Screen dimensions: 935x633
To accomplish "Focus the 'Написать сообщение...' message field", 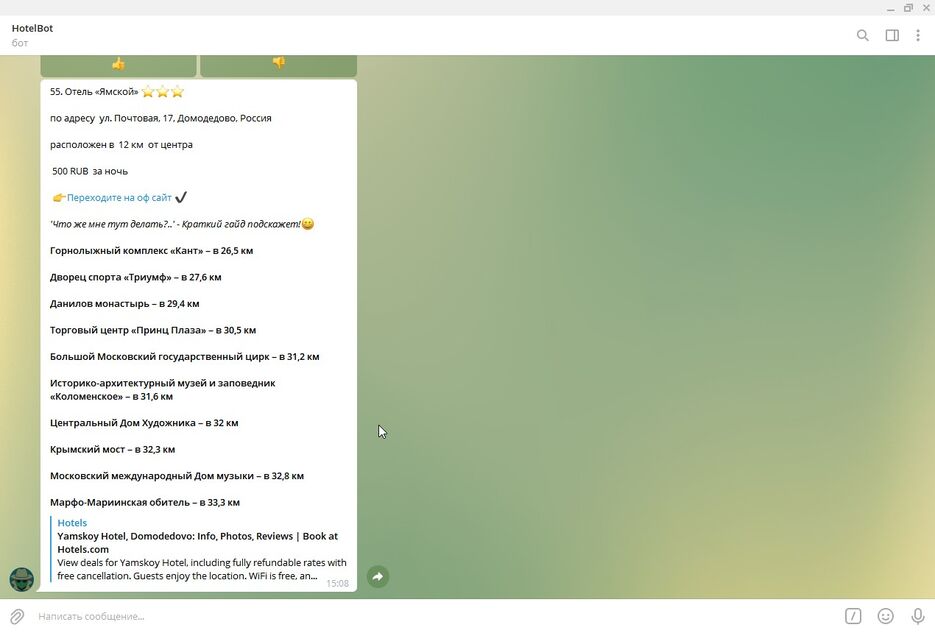I will (435, 616).
